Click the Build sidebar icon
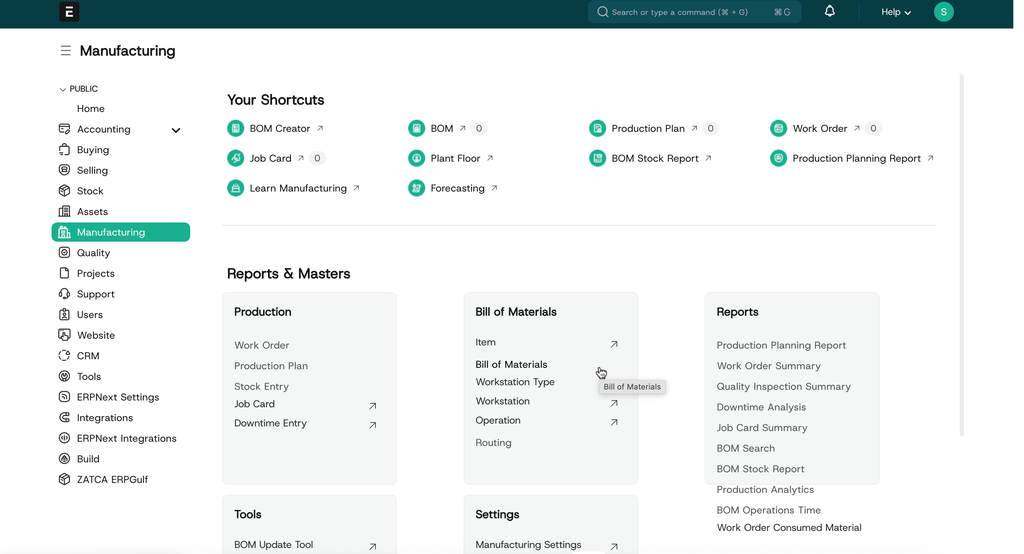The image size is (1024, 554). click(x=64, y=459)
